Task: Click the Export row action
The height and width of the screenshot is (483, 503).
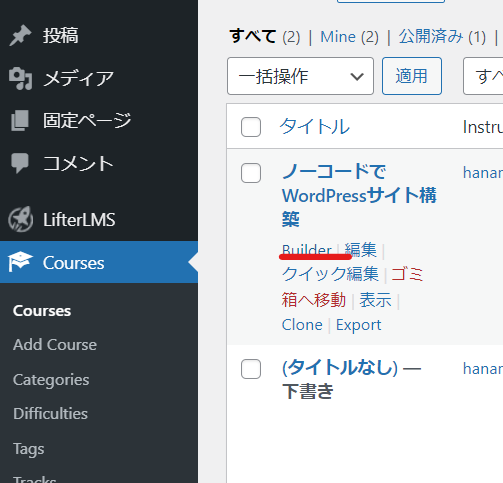Action: click(x=358, y=325)
